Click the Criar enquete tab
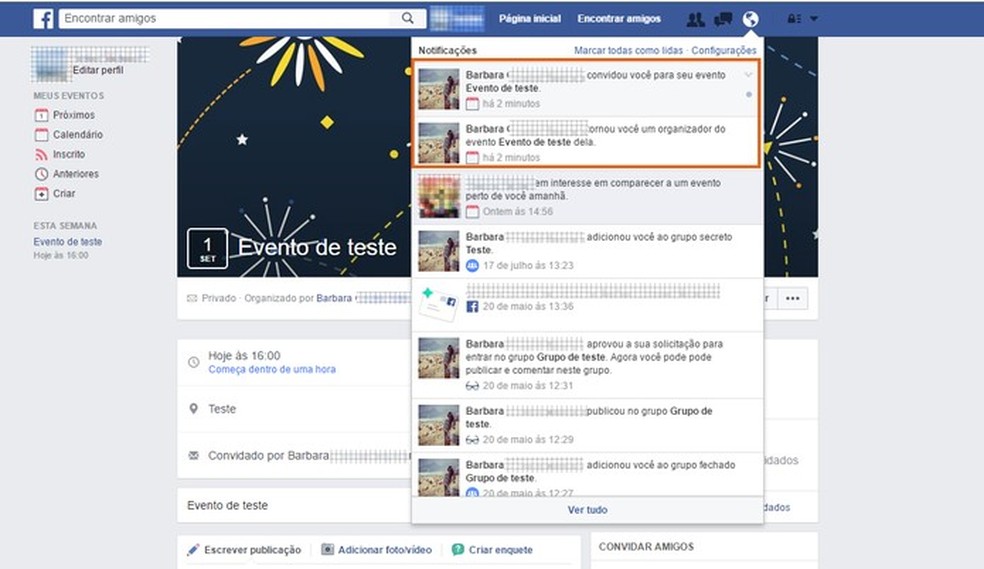 (x=493, y=550)
